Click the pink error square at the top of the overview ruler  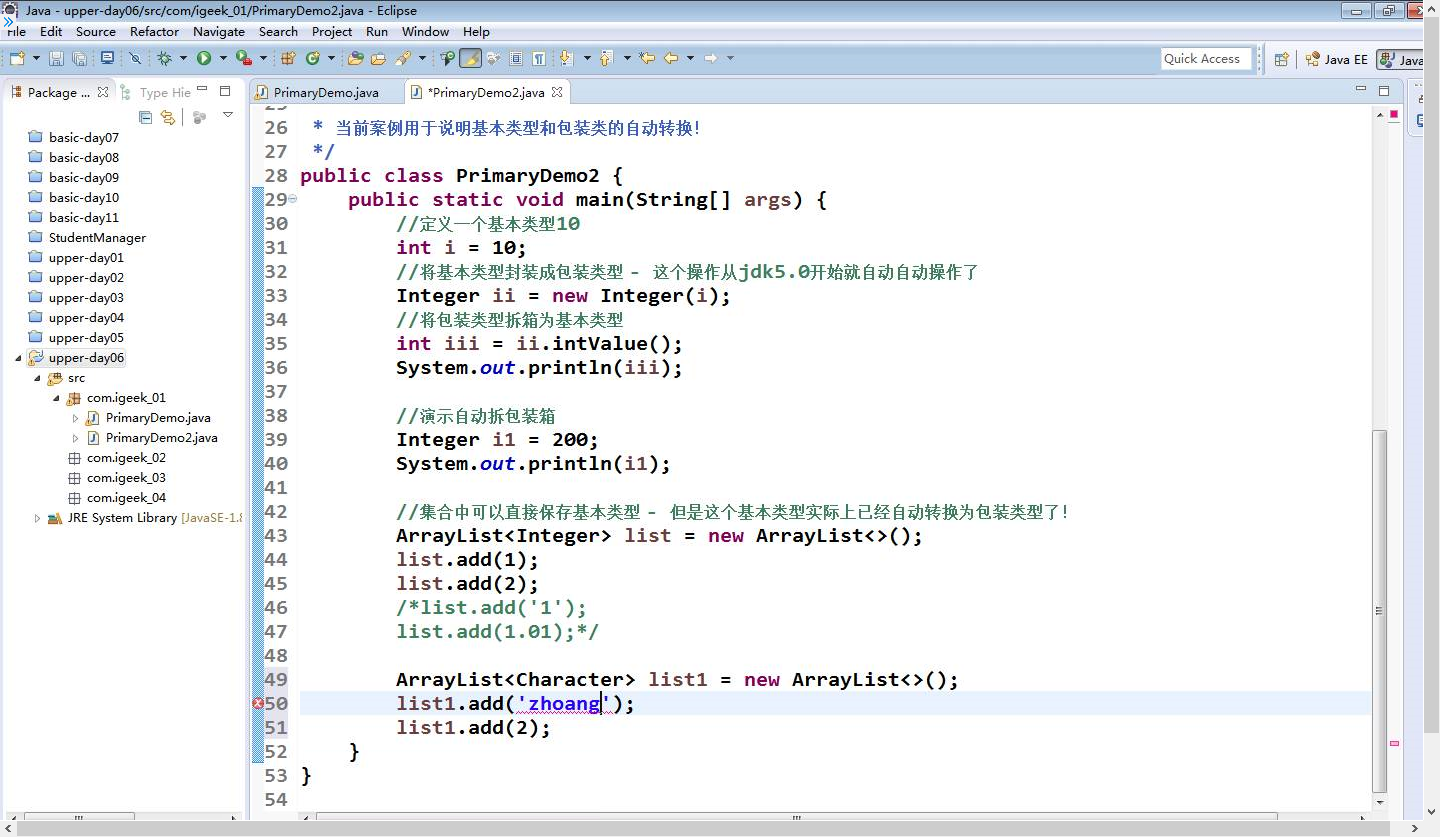[1394, 115]
